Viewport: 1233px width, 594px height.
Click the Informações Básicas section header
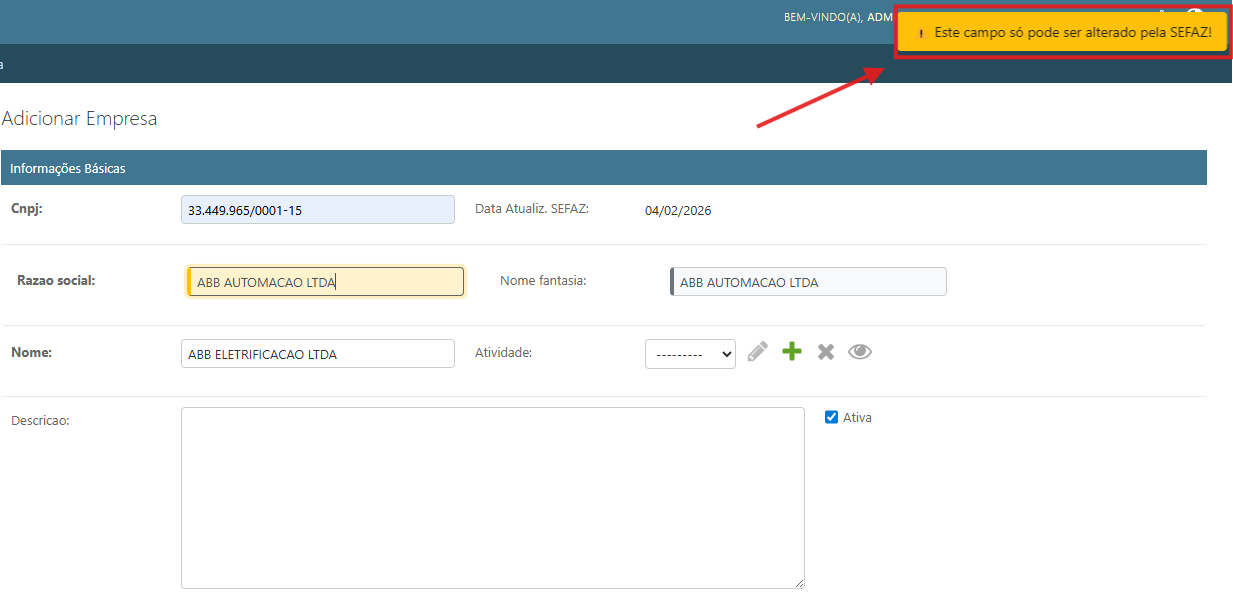pos(68,168)
